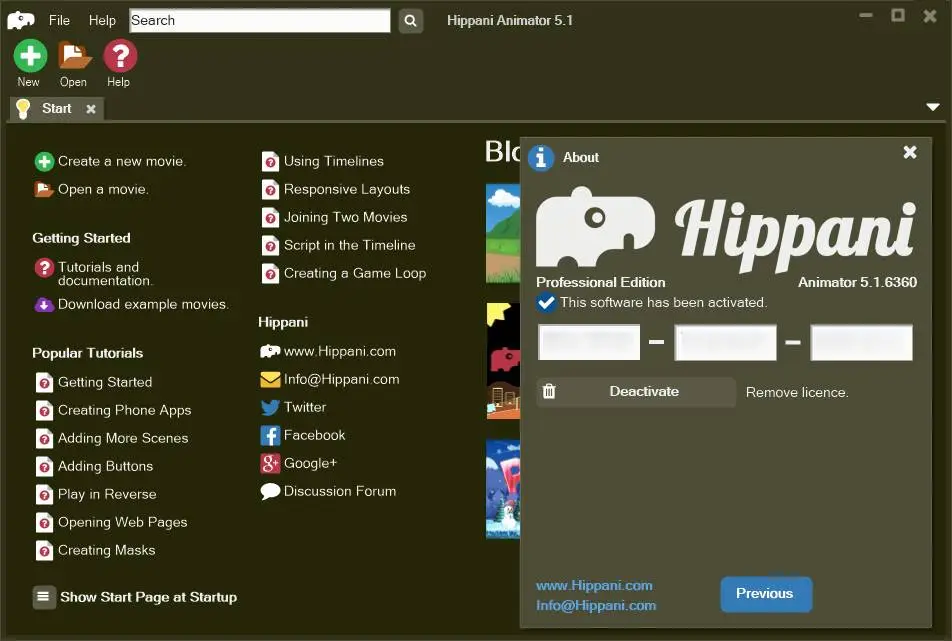Click the Play in Reverse document icon
Screen dimensions: 952x641
click(x=44, y=494)
